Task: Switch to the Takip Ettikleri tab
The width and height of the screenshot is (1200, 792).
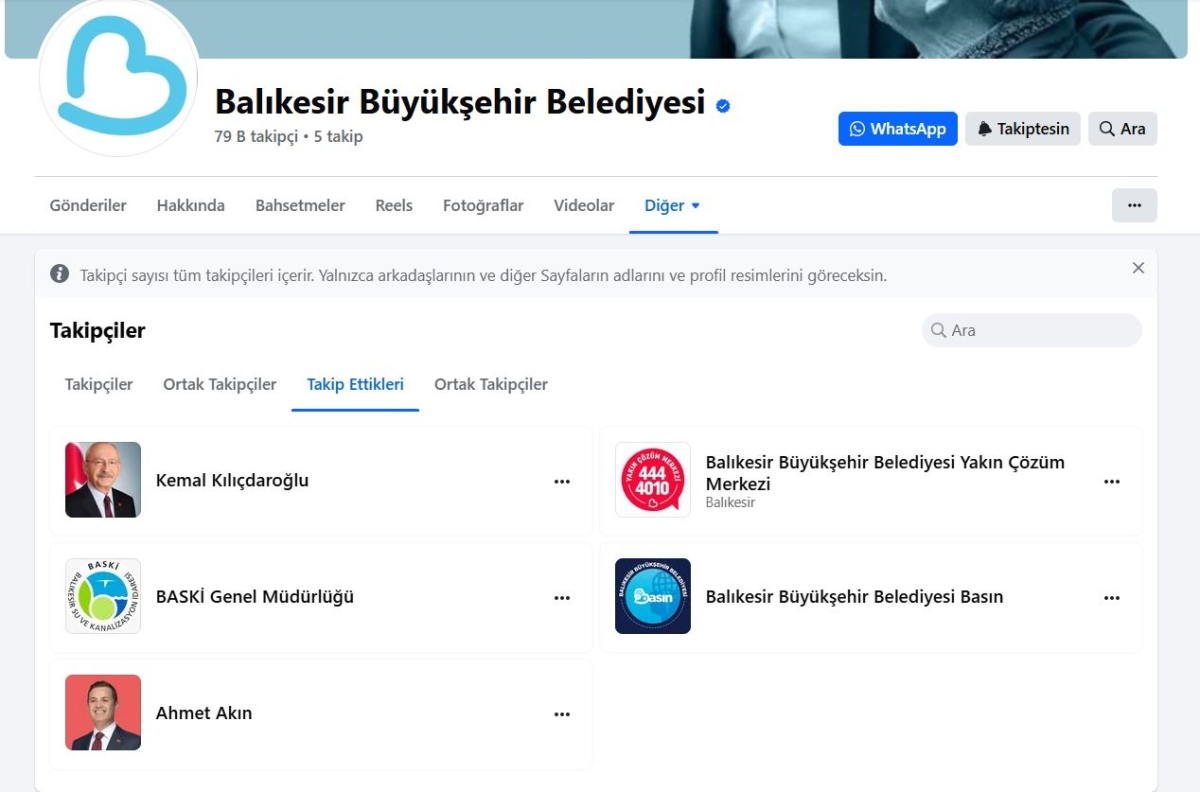Action: tap(355, 385)
